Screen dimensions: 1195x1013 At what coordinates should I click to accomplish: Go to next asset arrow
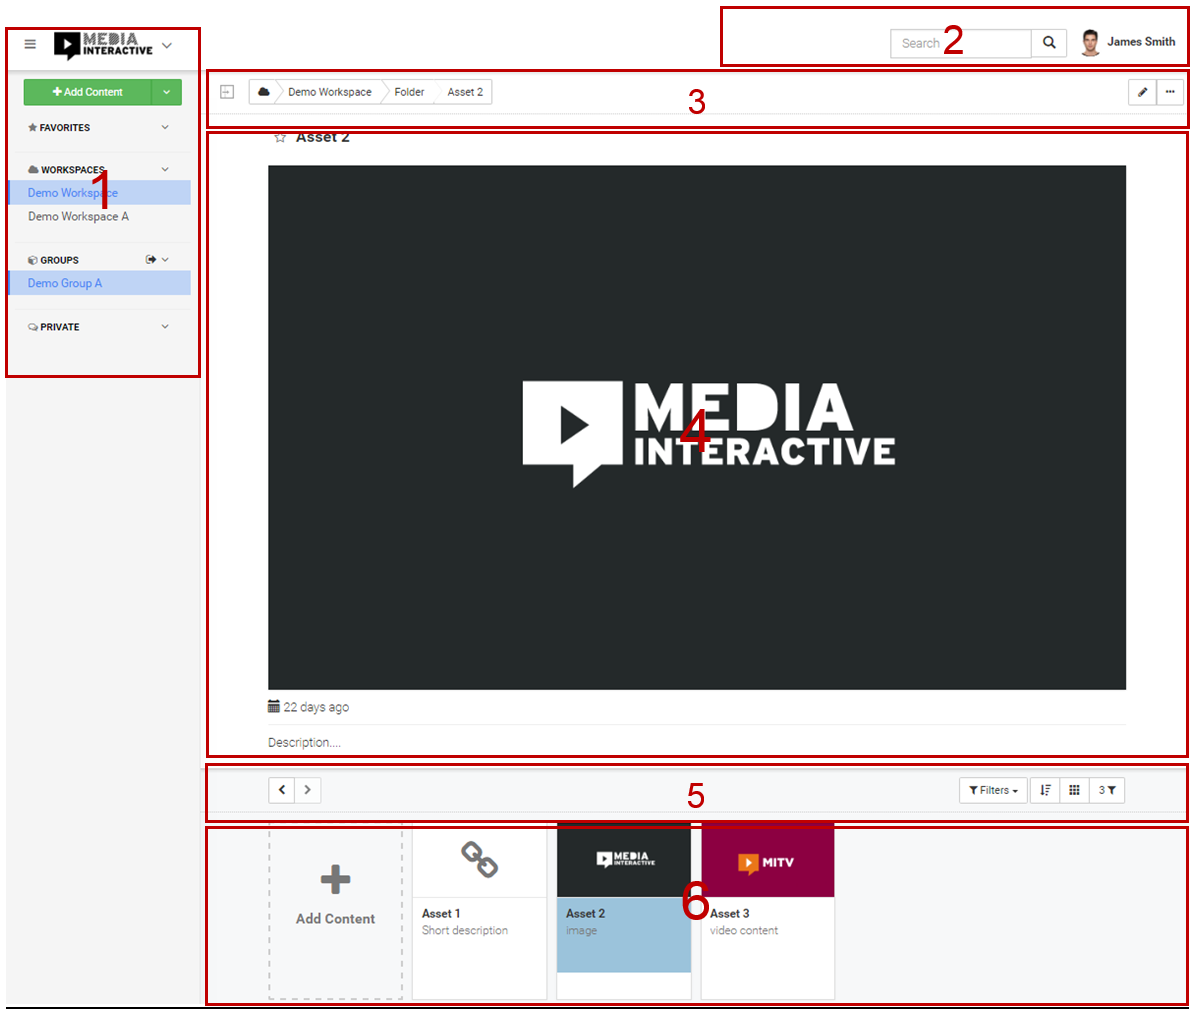pos(308,790)
